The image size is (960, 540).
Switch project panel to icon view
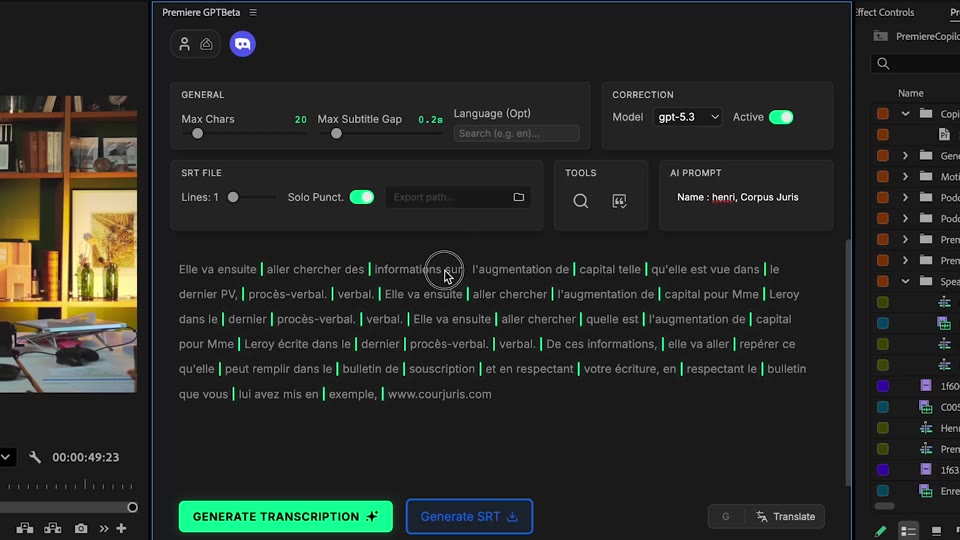[936, 531]
